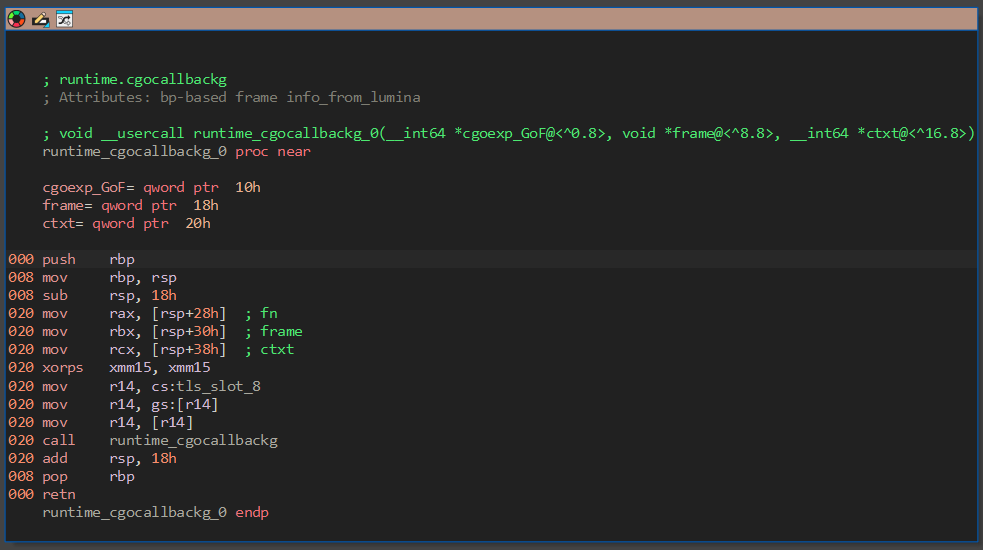
Task: Click the add rsp, 18h instruction
Action: point(109,458)
